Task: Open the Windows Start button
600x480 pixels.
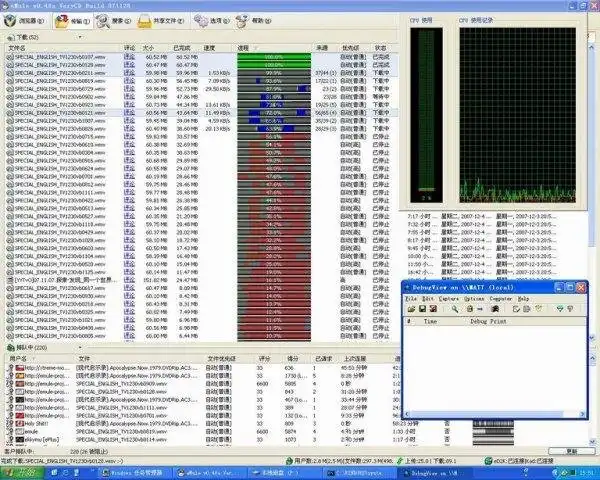Action: click(21, 473)
